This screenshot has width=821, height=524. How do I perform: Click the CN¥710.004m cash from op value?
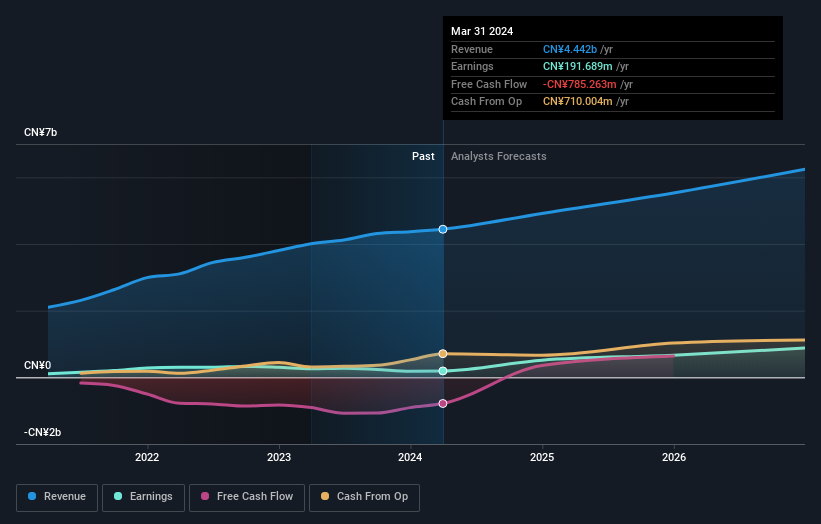click(x=578, y=102)
